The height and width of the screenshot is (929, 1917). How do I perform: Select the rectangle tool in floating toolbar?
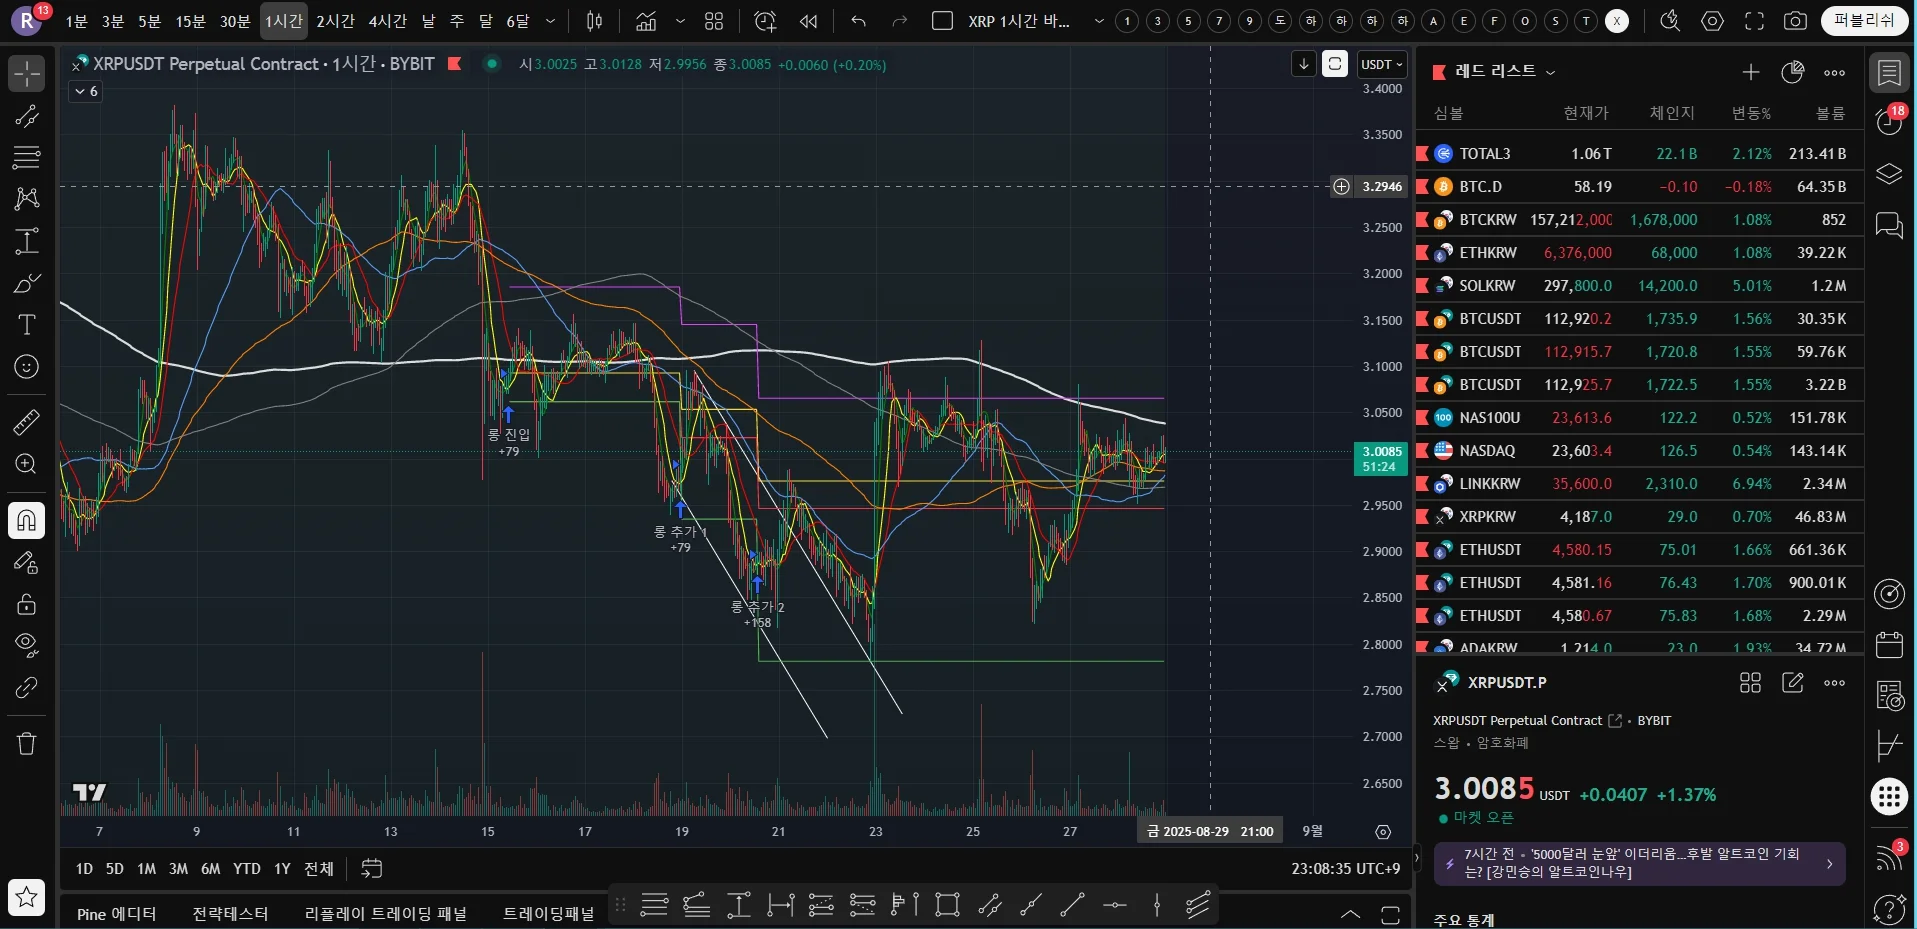[947, 905]
